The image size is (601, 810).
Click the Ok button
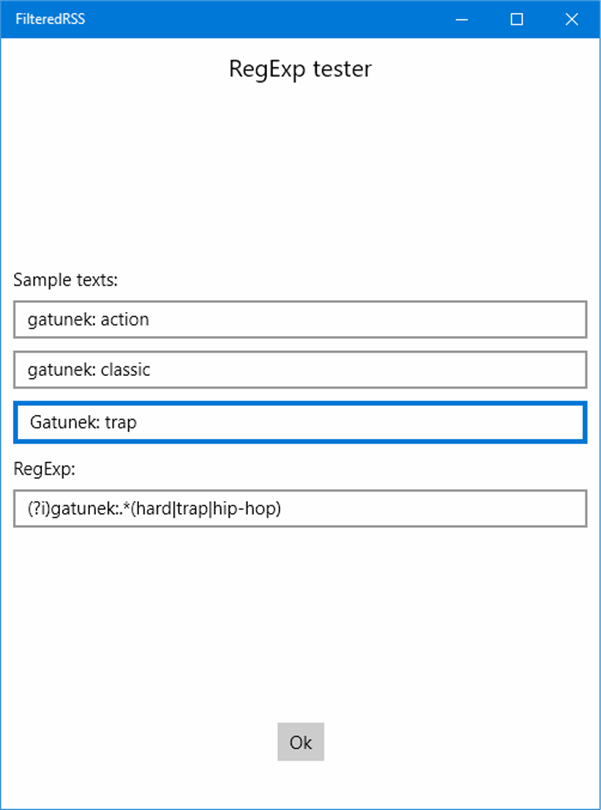[301, 742]
